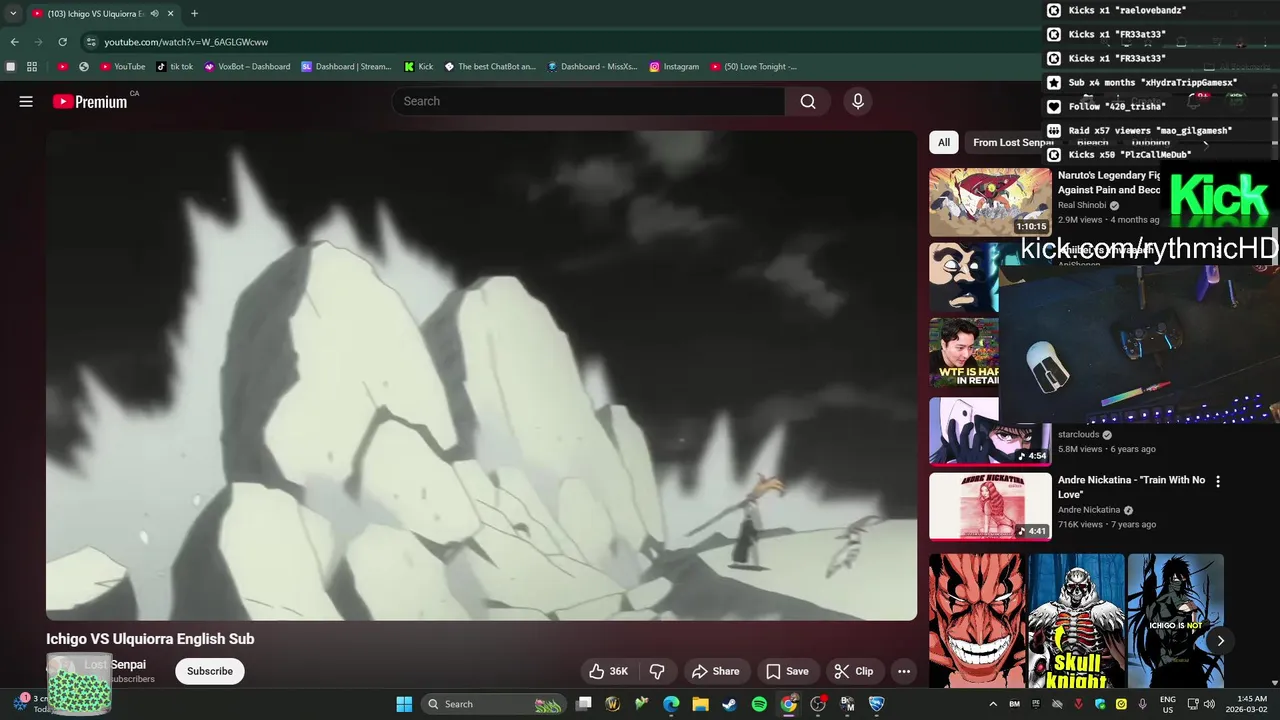Screen dimensions: 1280x720
Task: Open the Instagram bookmark
Action: click(x=674, y=67)
